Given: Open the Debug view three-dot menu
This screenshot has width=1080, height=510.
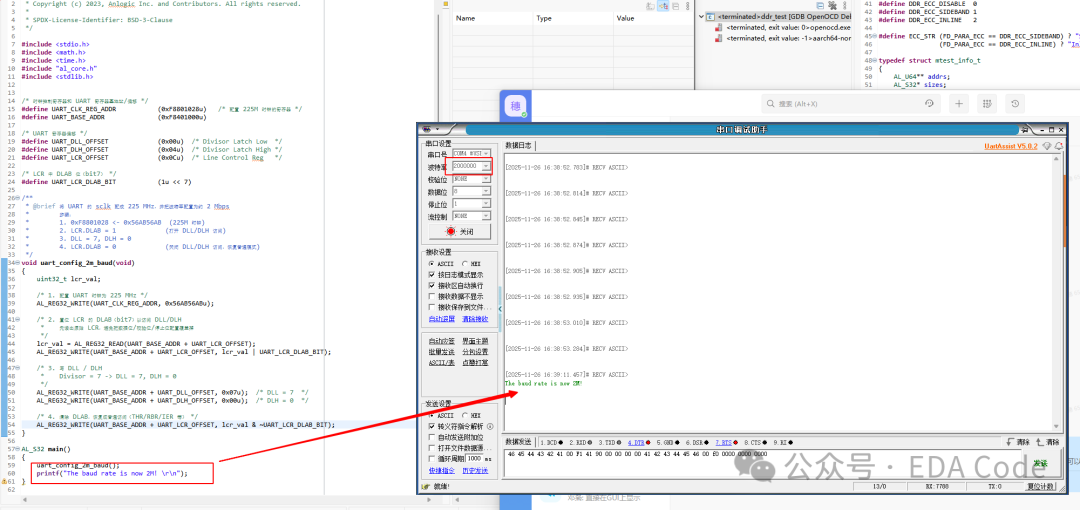Looking at the screenshot, I should coord(844,6).
